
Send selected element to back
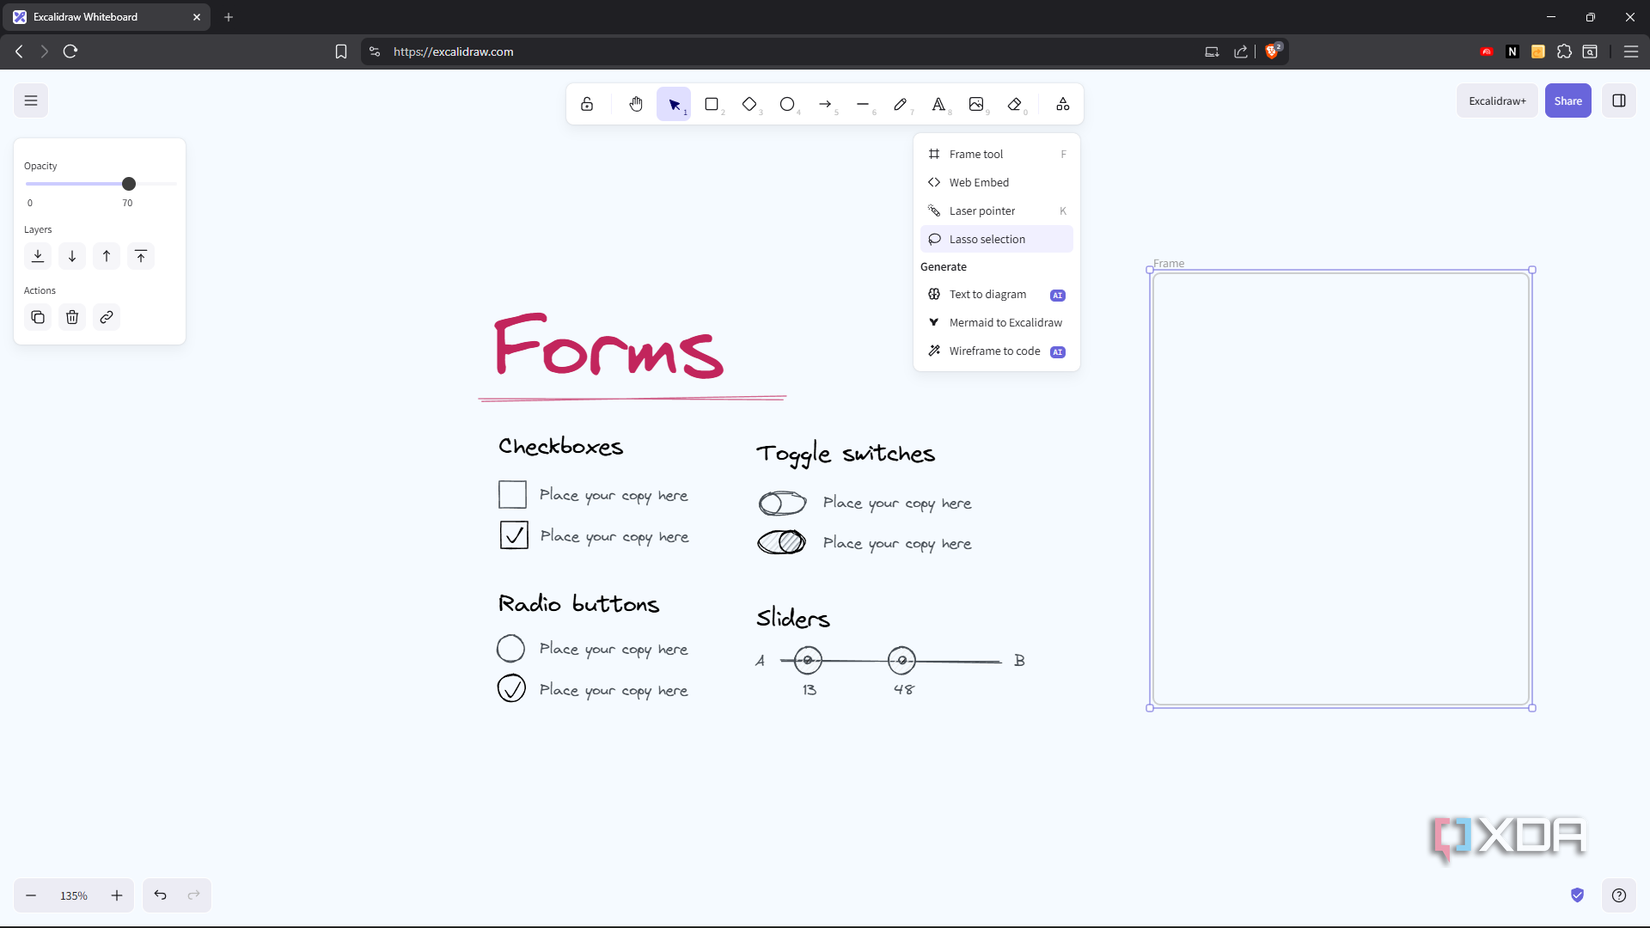pos(38,256)
